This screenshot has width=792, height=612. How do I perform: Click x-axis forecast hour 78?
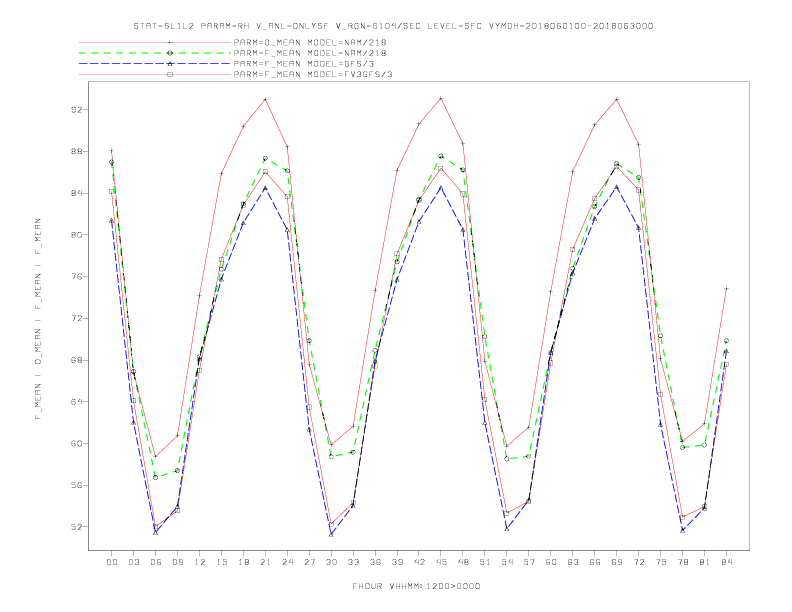pyautogui.click(x=683, y=562)
